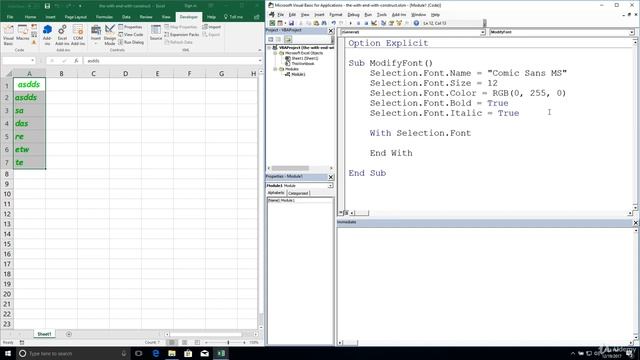Select cell A6 containing etw

[29, 149]
